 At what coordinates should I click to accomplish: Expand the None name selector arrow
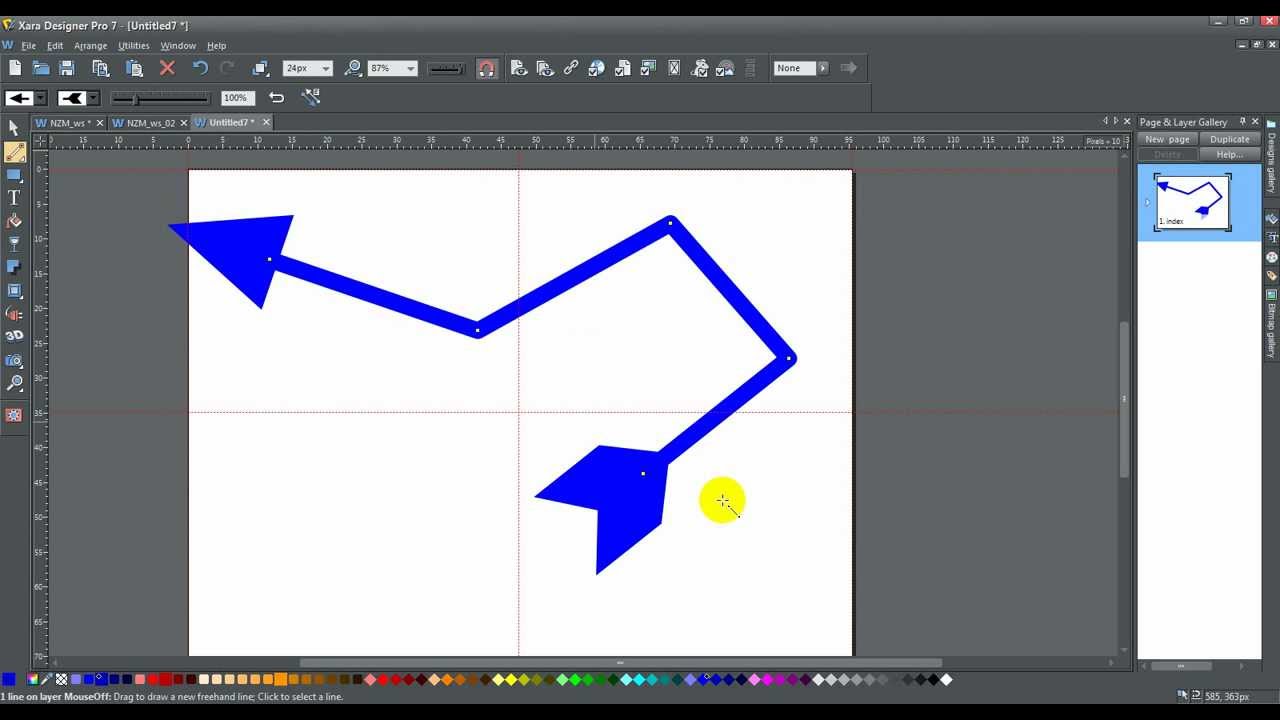click(823, 68)
